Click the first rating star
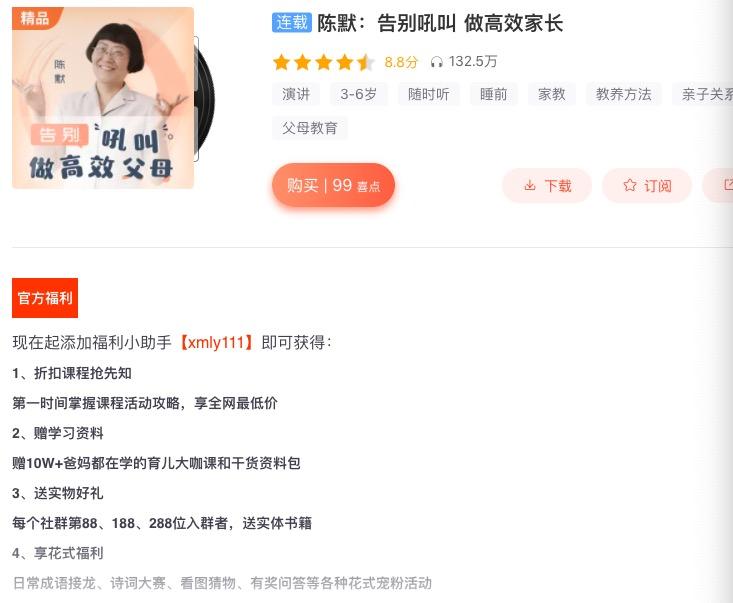The width and height of the screenshot is (733, 603). (281, 62)
